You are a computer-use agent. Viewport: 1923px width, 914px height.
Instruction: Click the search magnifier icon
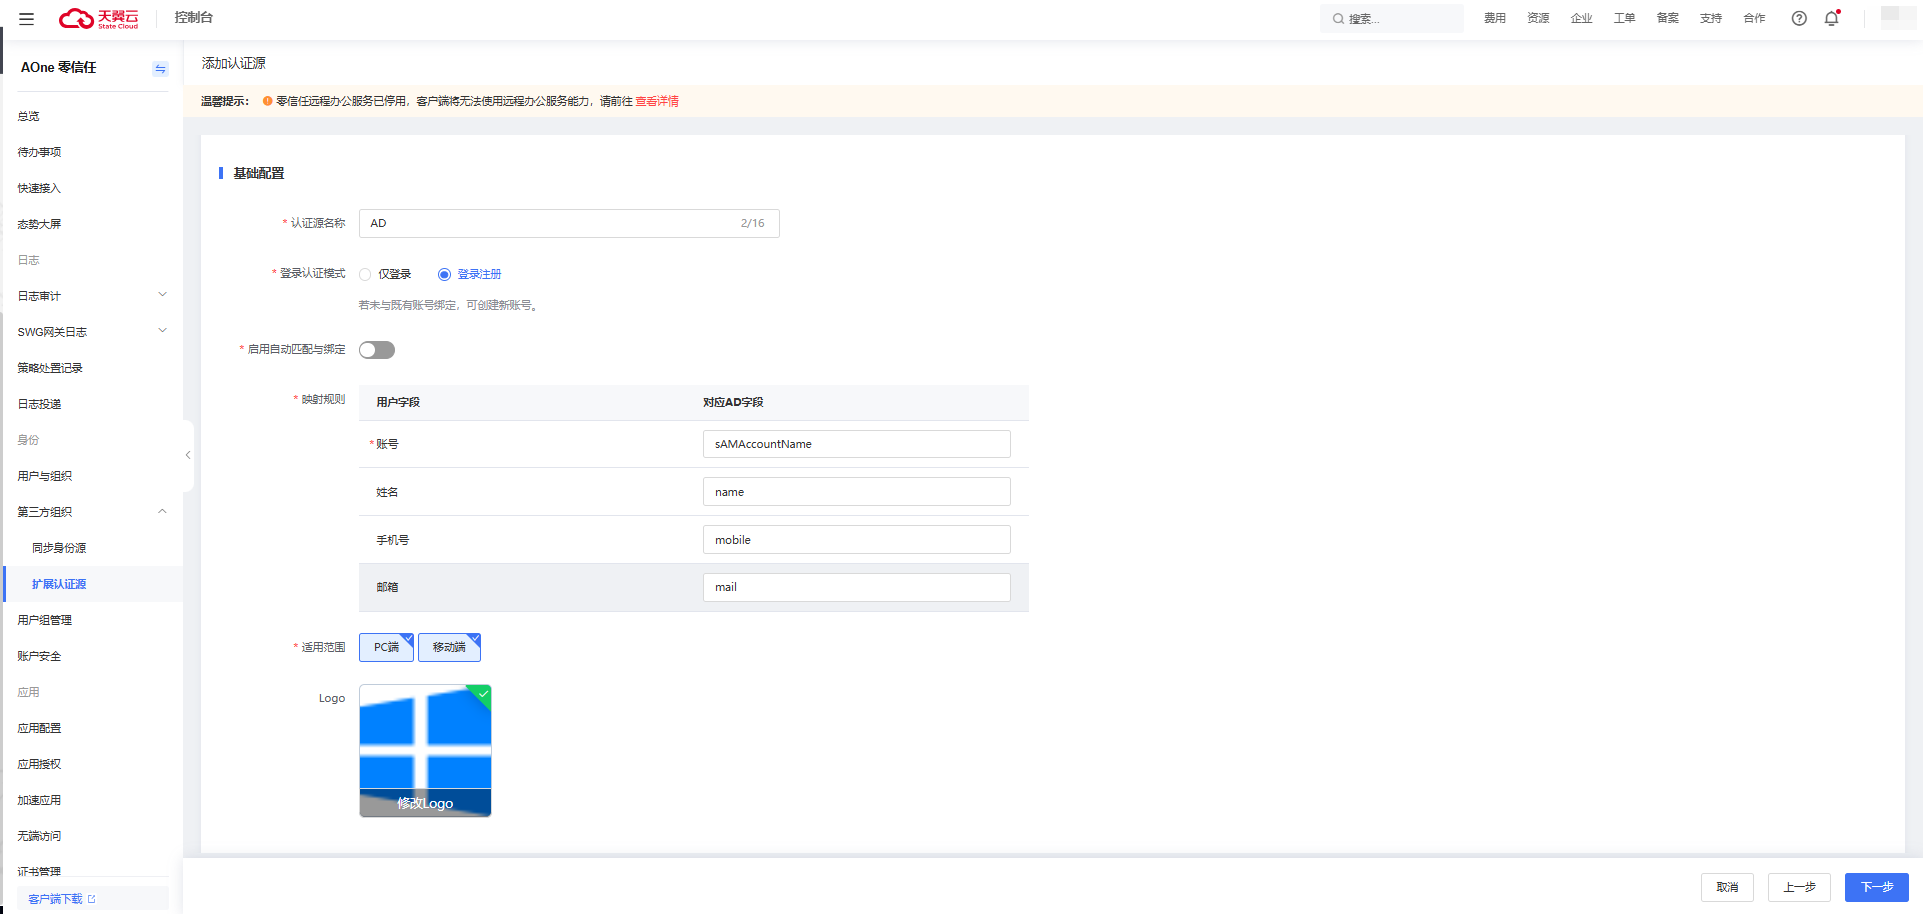coord(1338,19)
